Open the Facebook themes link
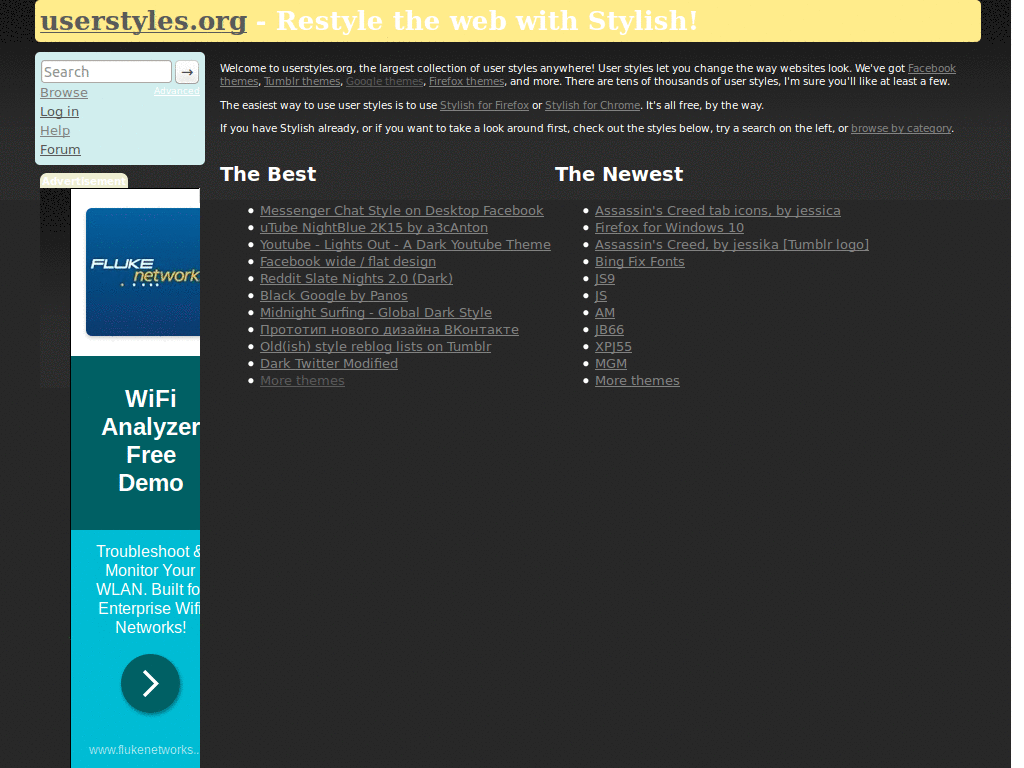This screenshot has width=1024, height=768. [x=931, y=69]
